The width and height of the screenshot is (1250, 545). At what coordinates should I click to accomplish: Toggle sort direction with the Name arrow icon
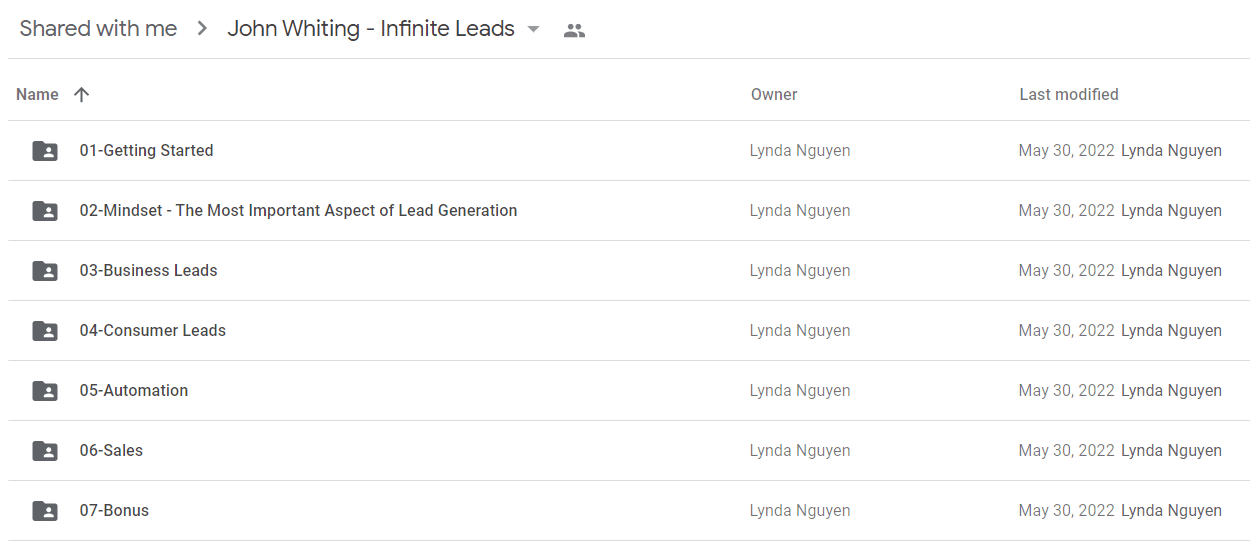click(82, 94)
